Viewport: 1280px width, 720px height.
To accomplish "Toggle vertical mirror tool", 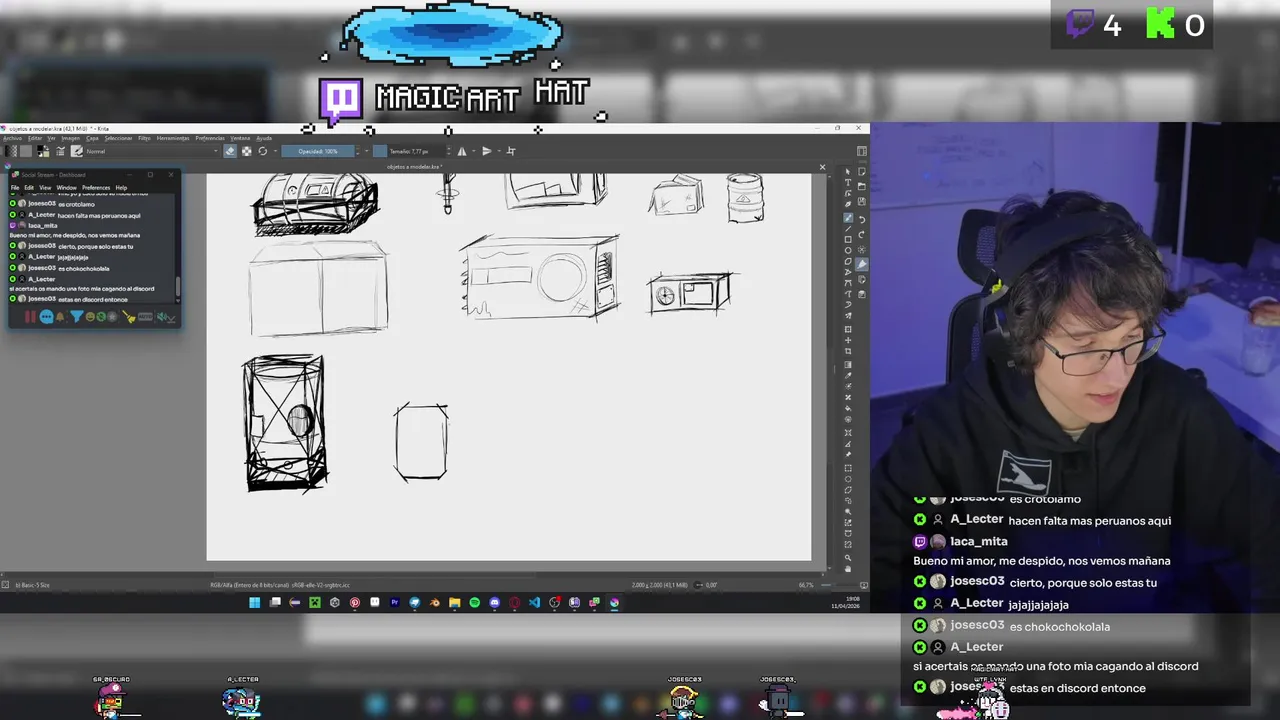I will pyautogui.click(x=487, y=151).
